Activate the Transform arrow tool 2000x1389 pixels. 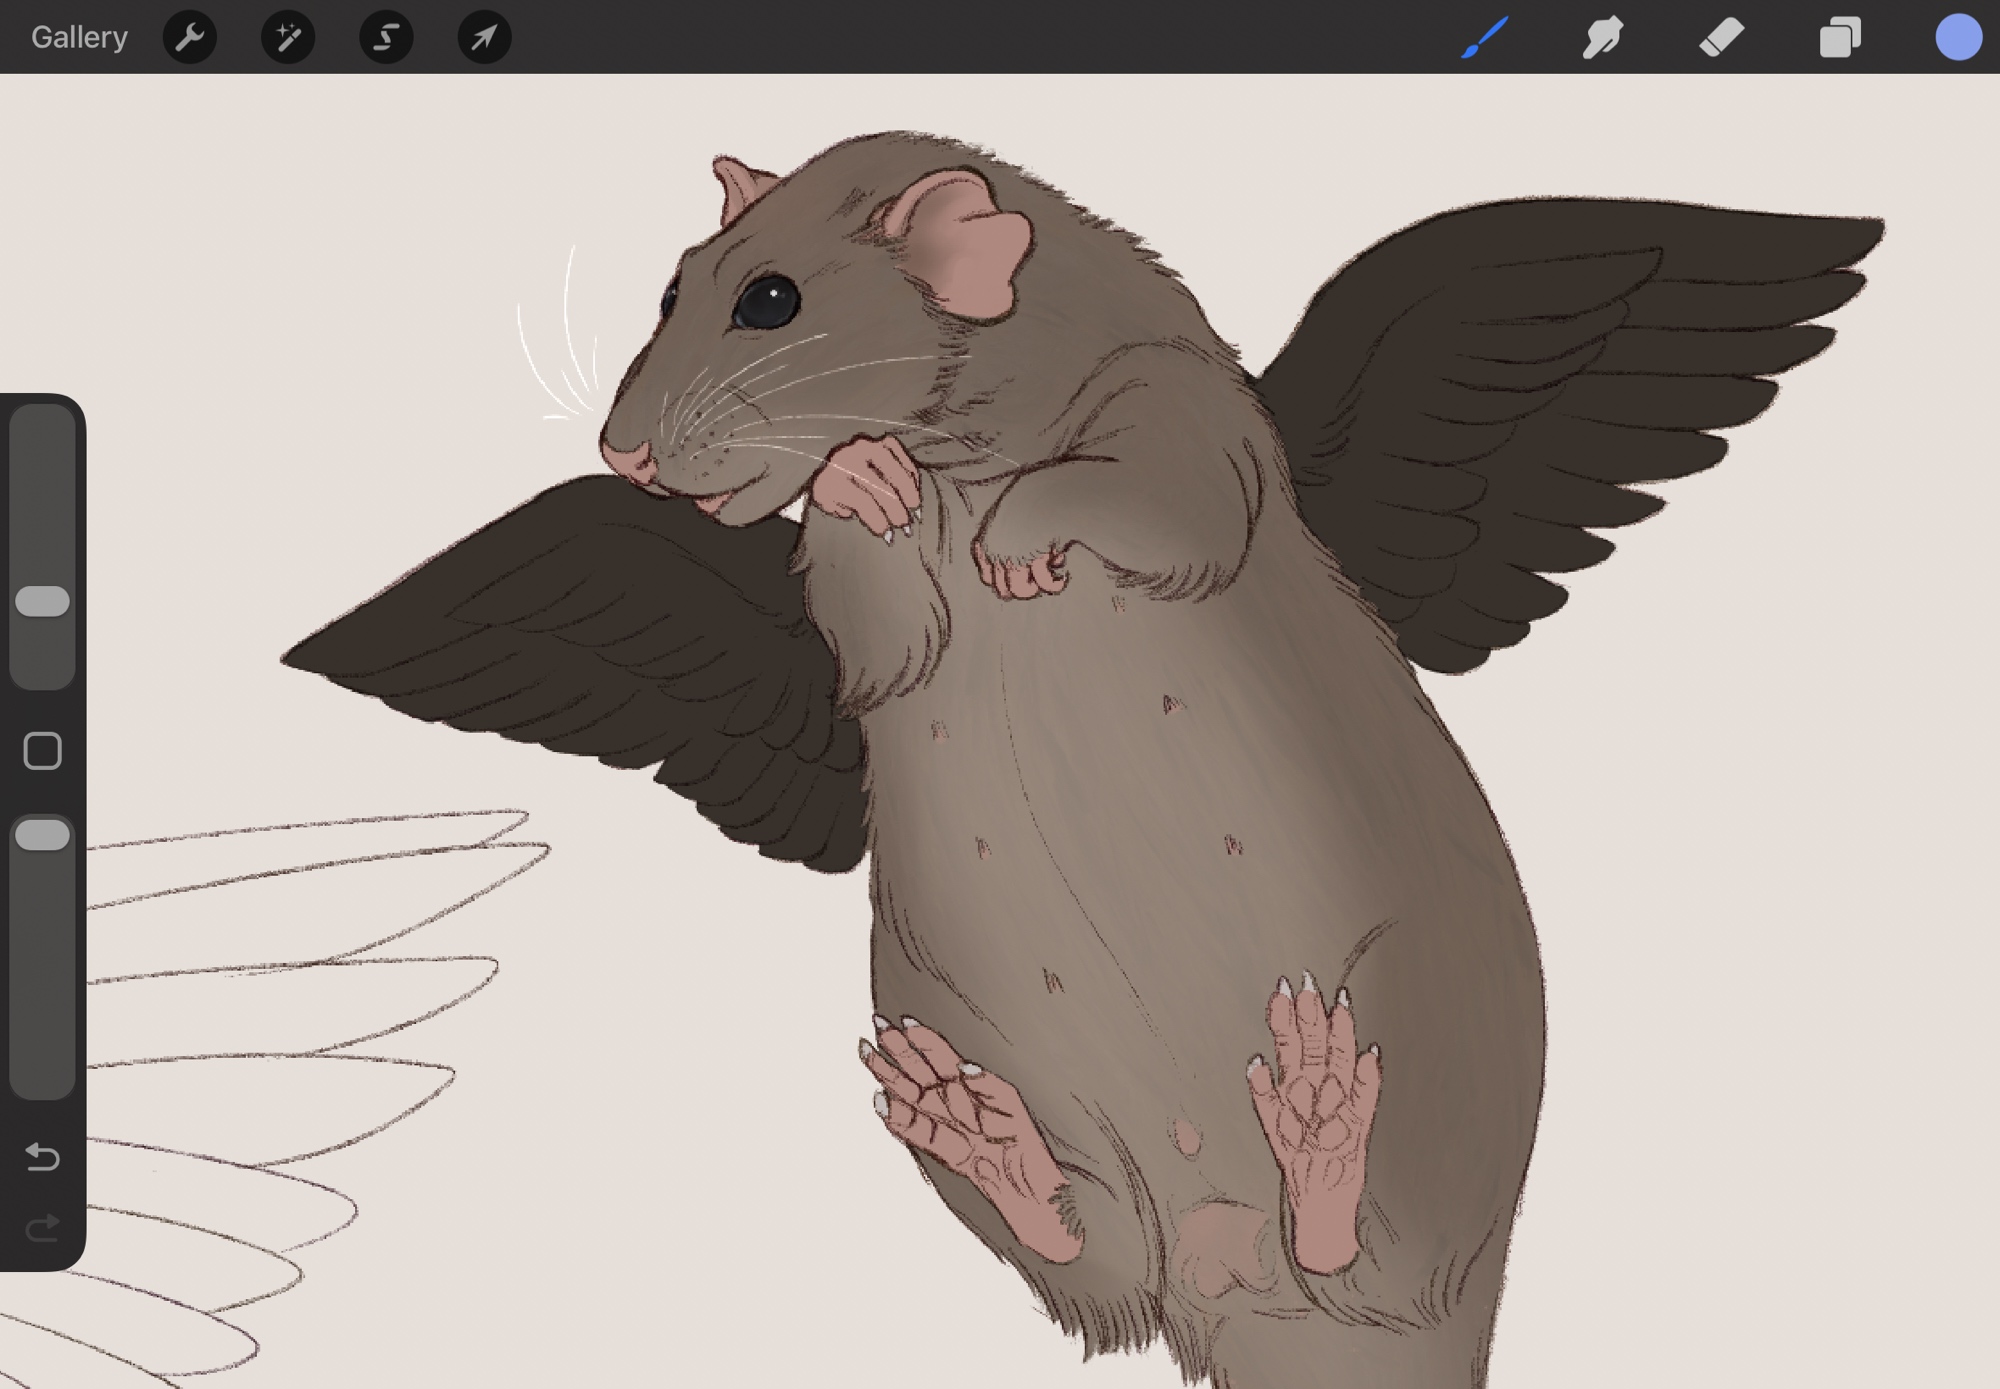tap(484, 37)
